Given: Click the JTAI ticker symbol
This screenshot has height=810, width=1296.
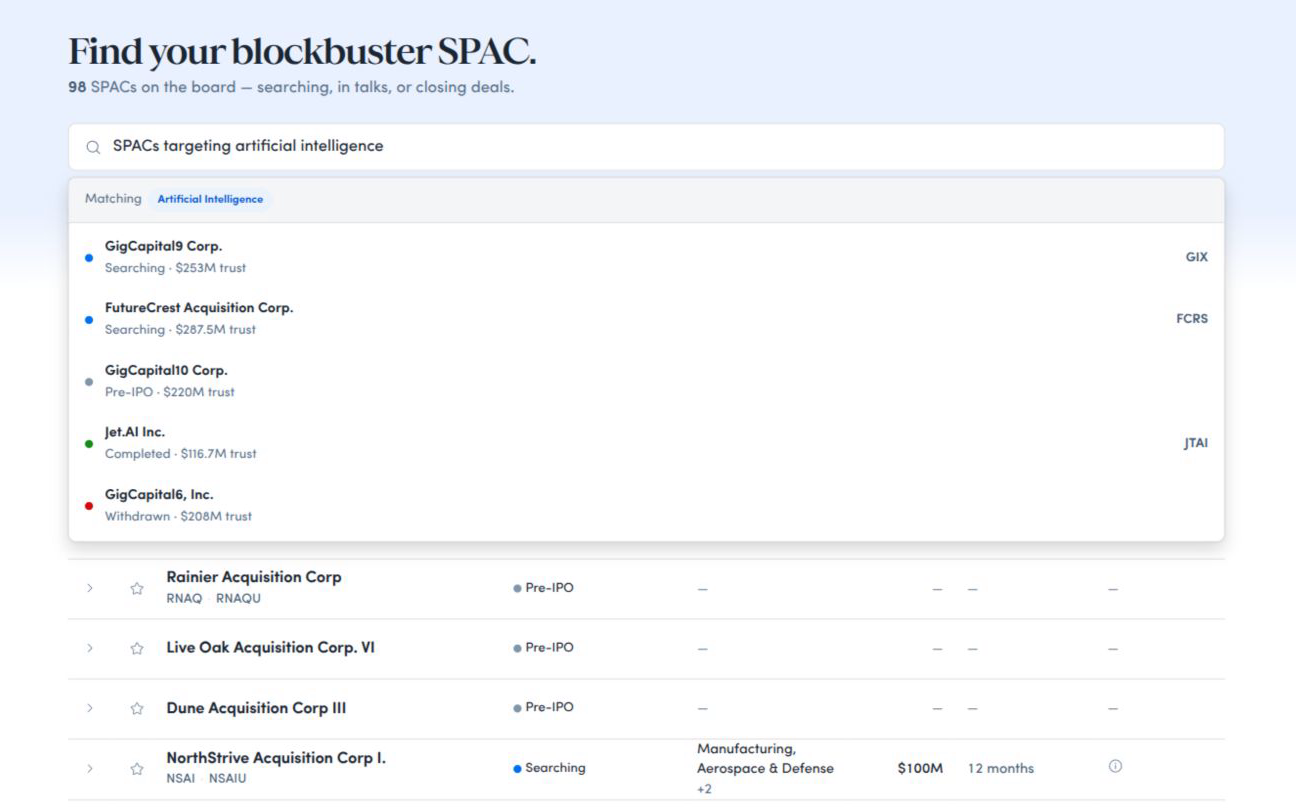Looking at the screenshot, I should click(x=1196, y=443).
